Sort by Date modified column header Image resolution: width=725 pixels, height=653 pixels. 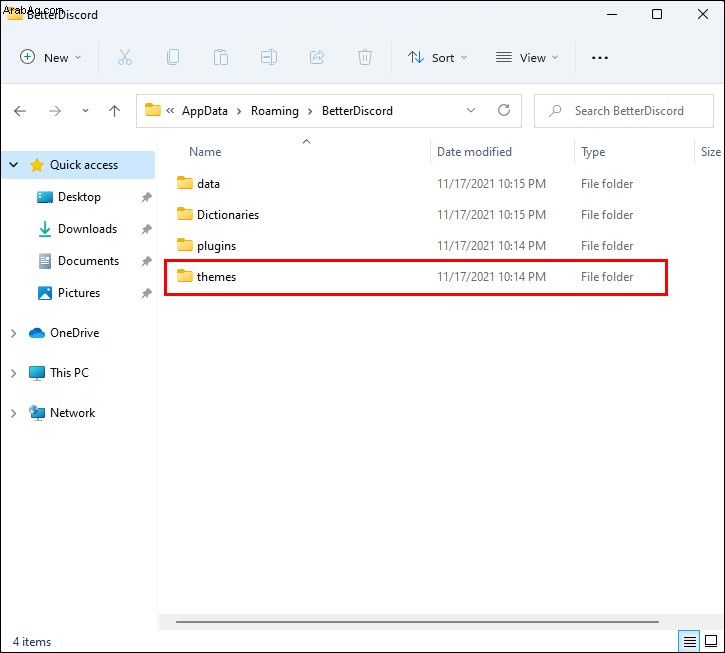click(474, 152)
